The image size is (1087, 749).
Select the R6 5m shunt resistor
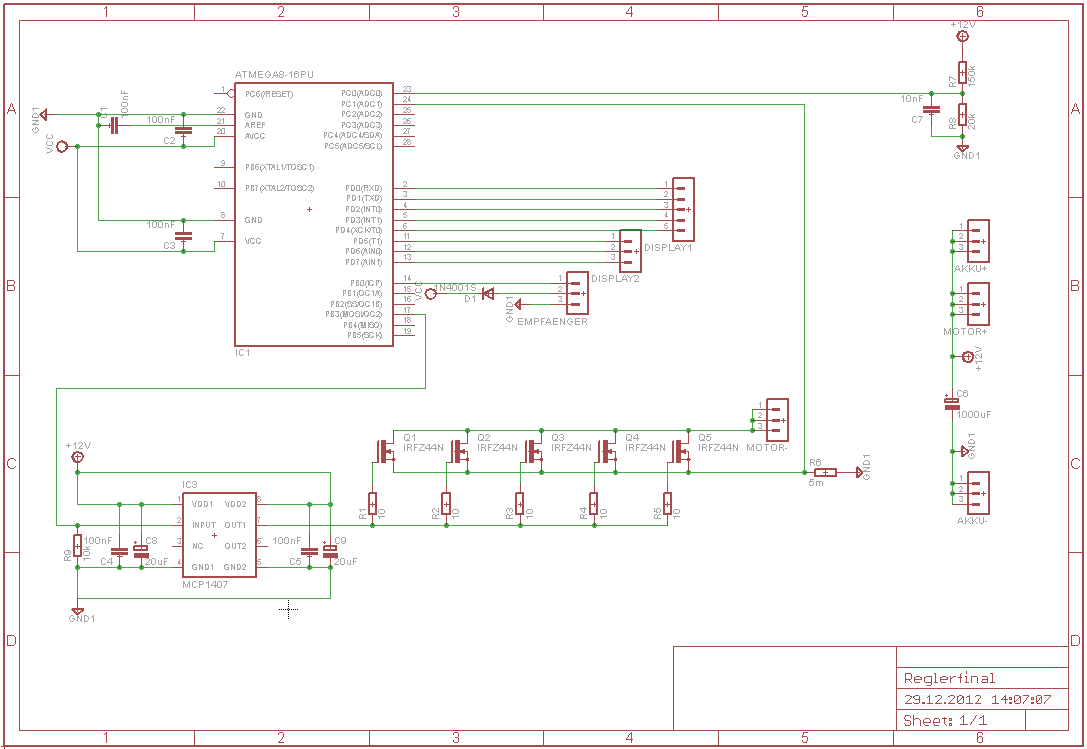[x=826, y=472]
